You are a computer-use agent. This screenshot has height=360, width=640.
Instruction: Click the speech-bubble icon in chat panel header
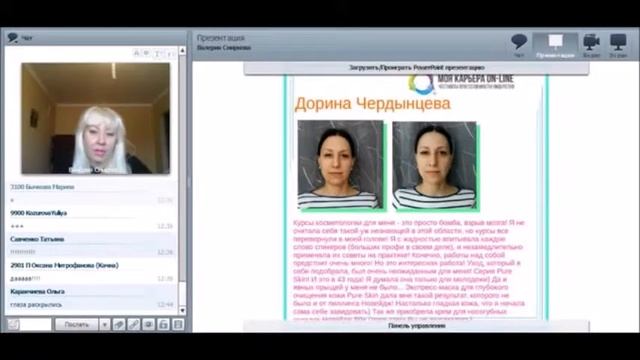tap(13, 38)
